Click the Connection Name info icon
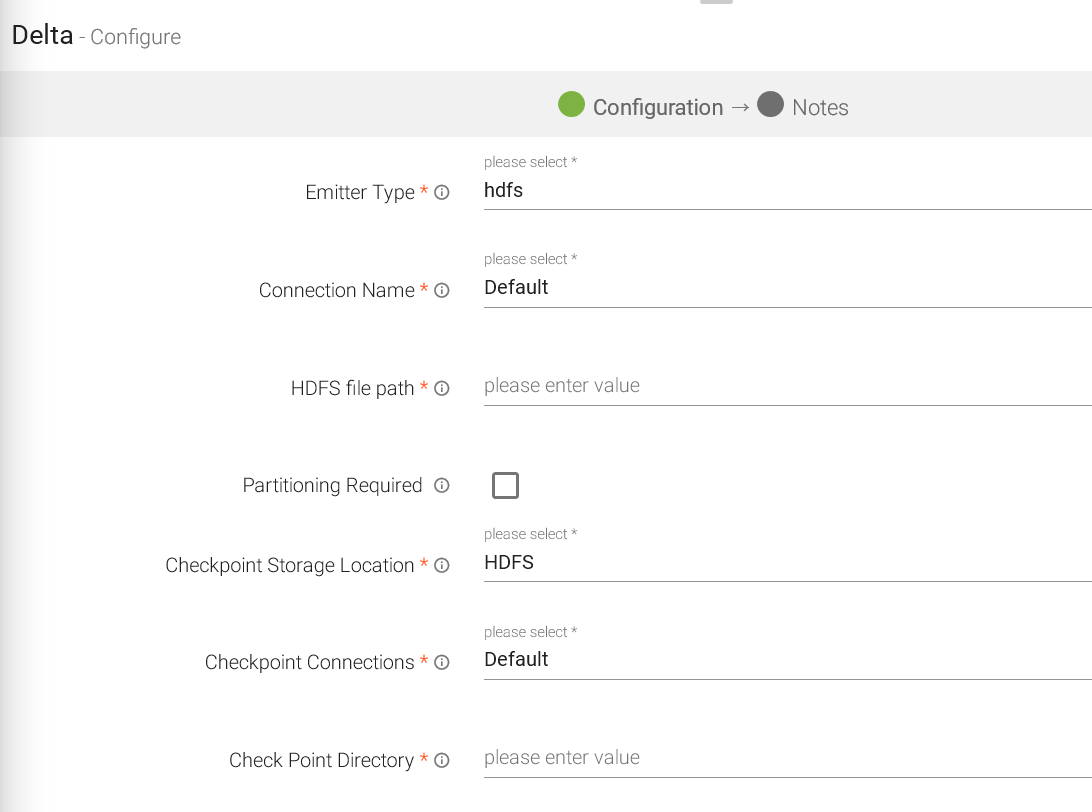This screenshot has width=1092, height=812. click(441, 290)
